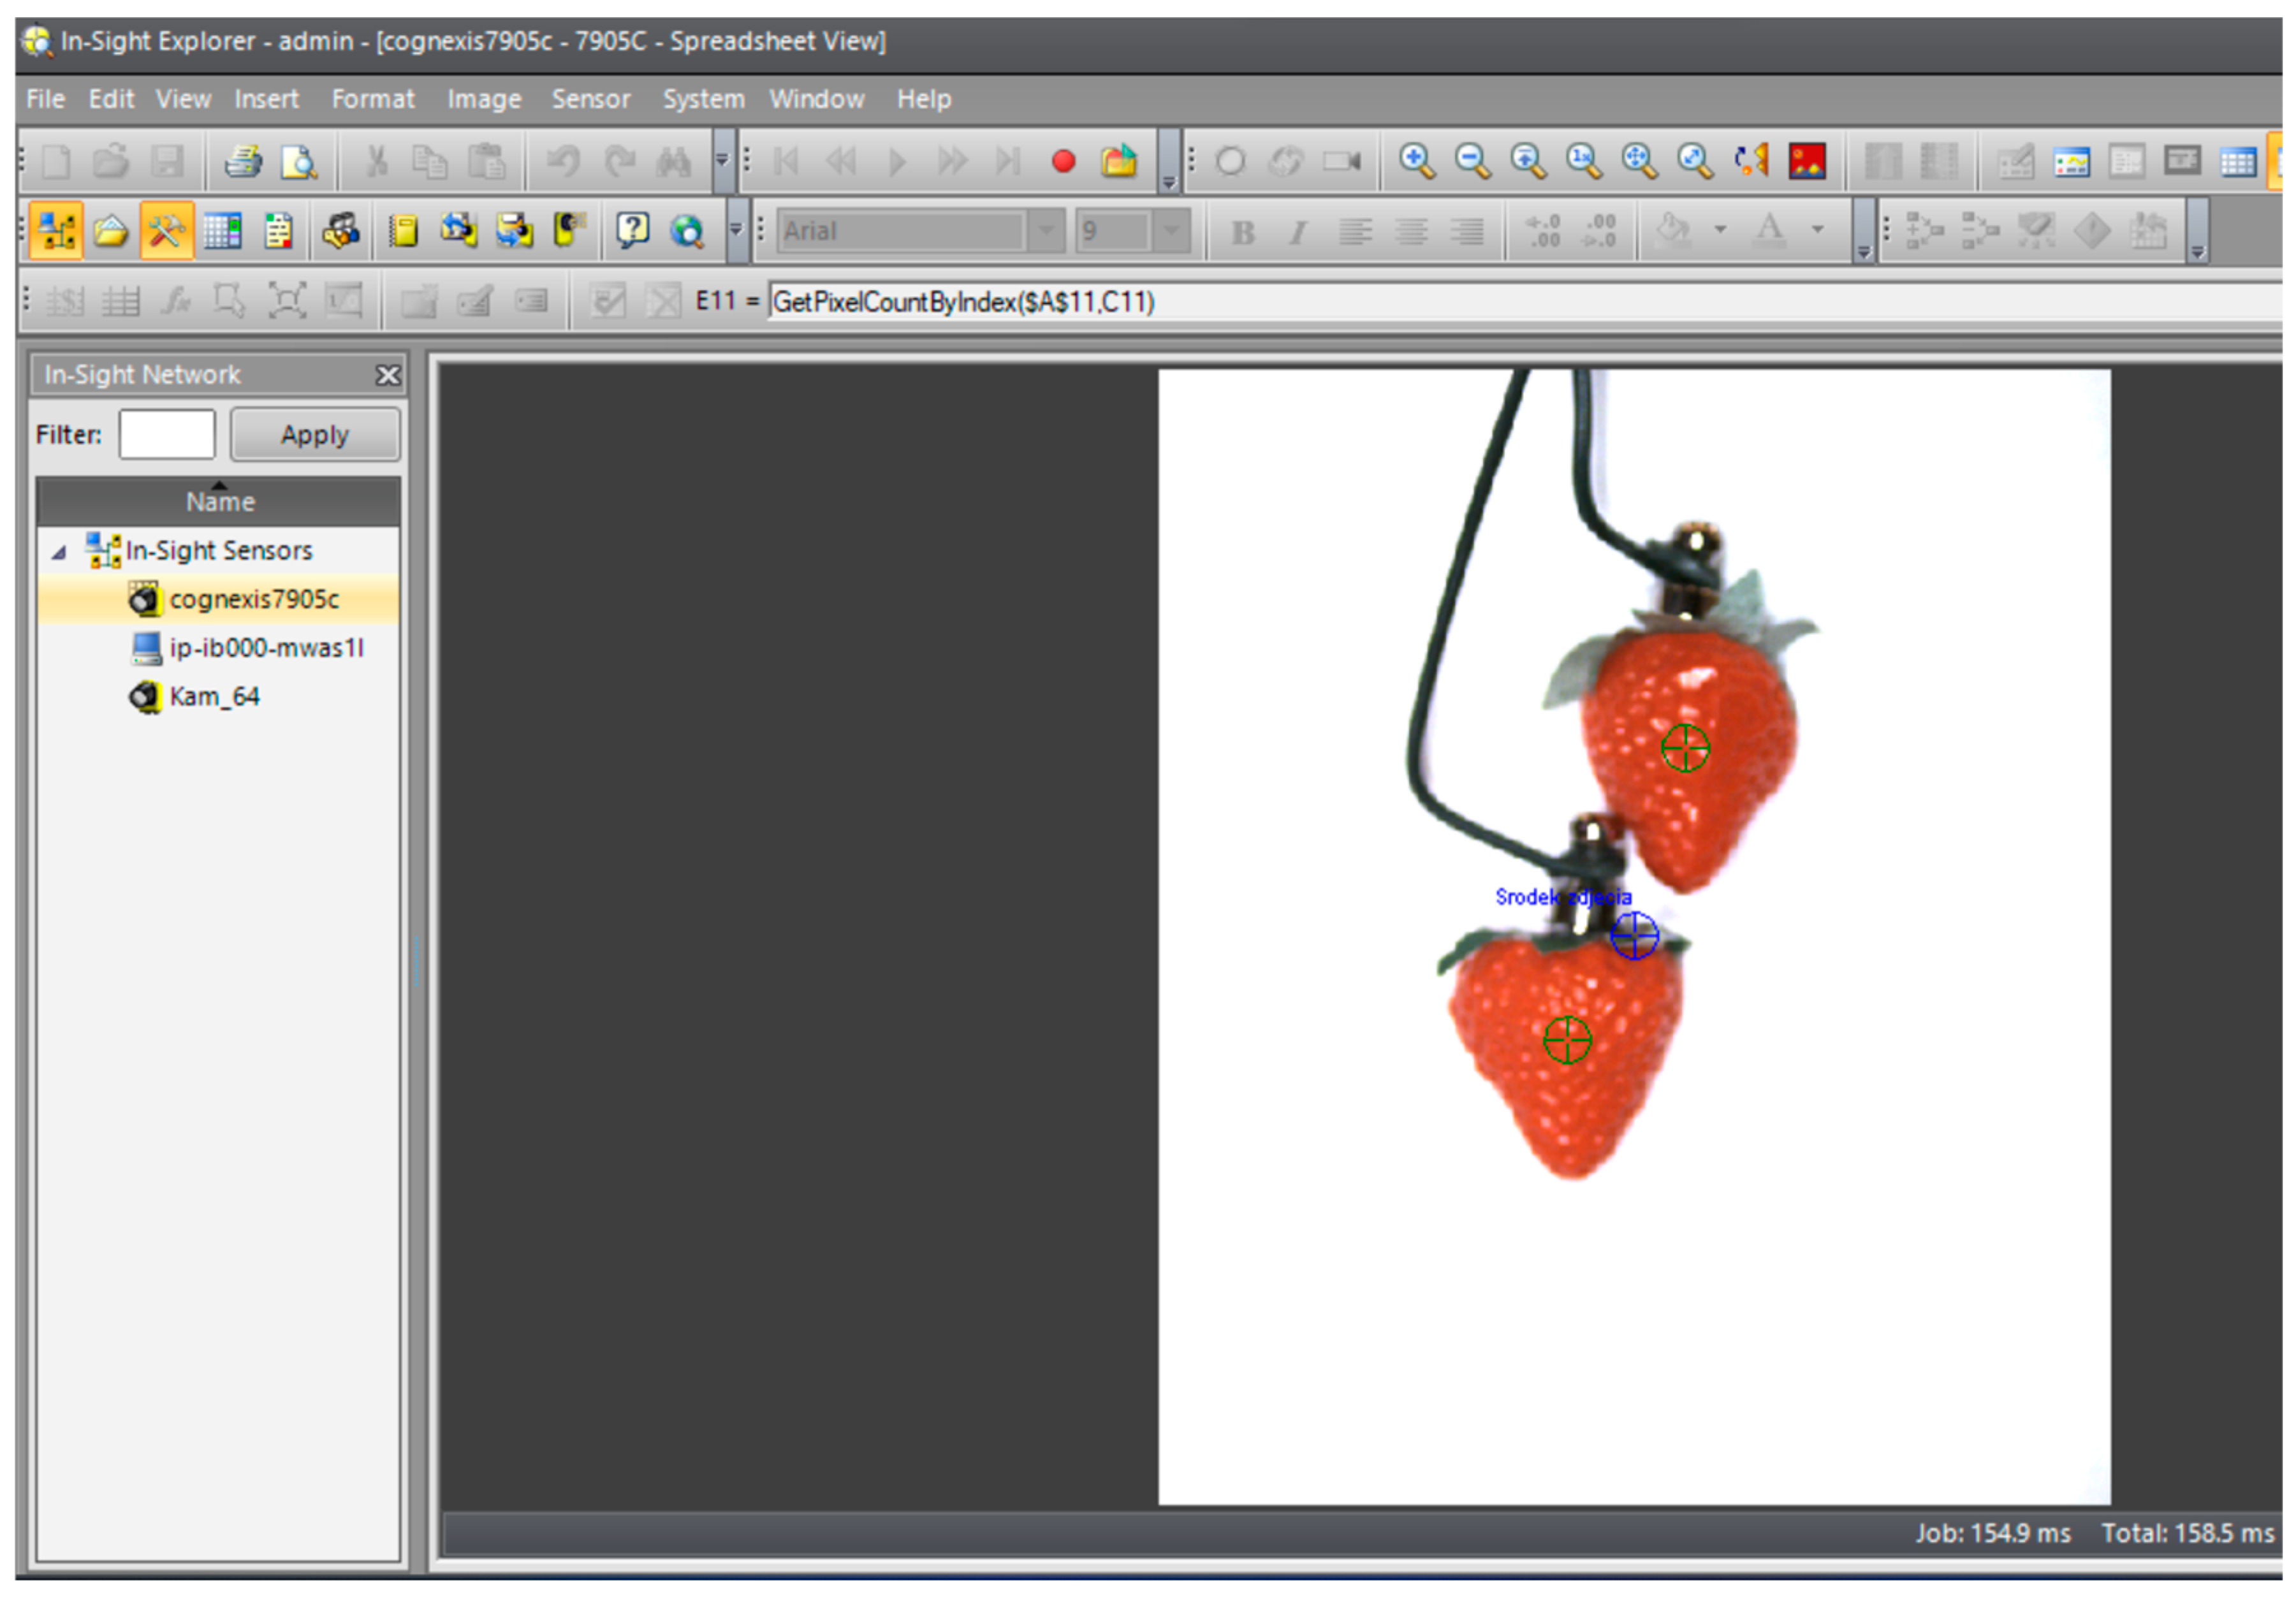Image resolution: width=2296 pixels, height=1599 pixels.
Task: Select the Kam_64 sensor in the tree
Action: 214,697
